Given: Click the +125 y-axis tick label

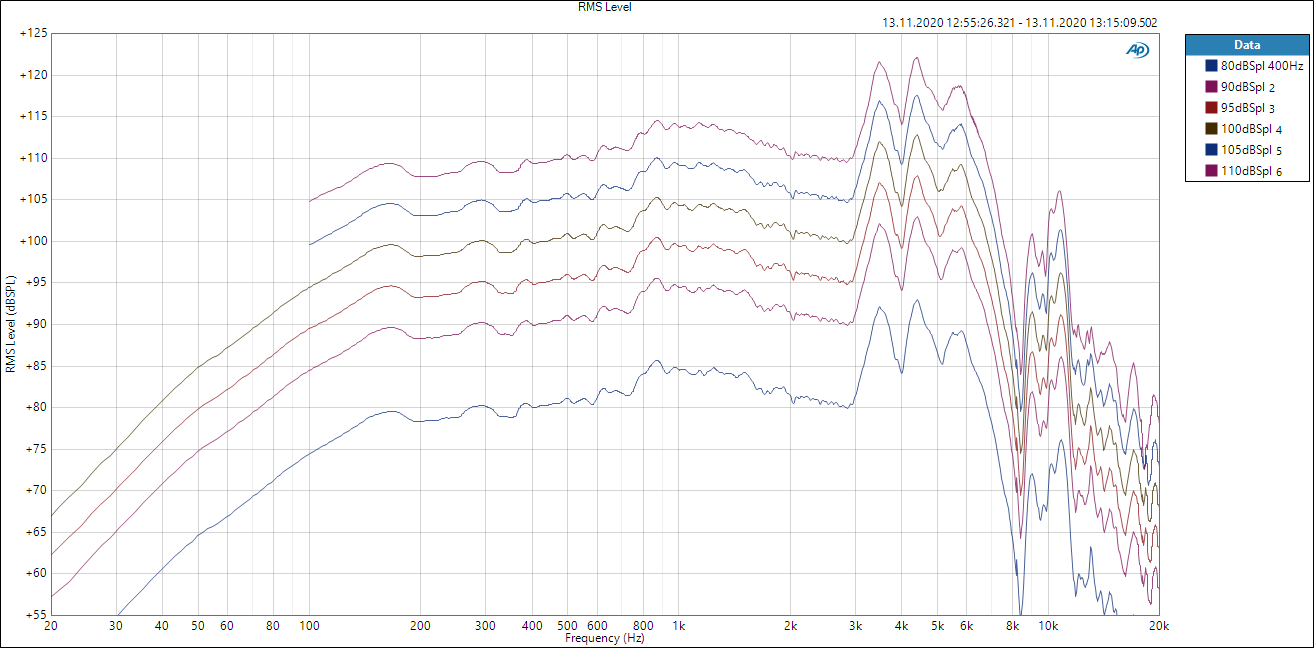Looking at the screenshot, I should click(x=34, y=33).
